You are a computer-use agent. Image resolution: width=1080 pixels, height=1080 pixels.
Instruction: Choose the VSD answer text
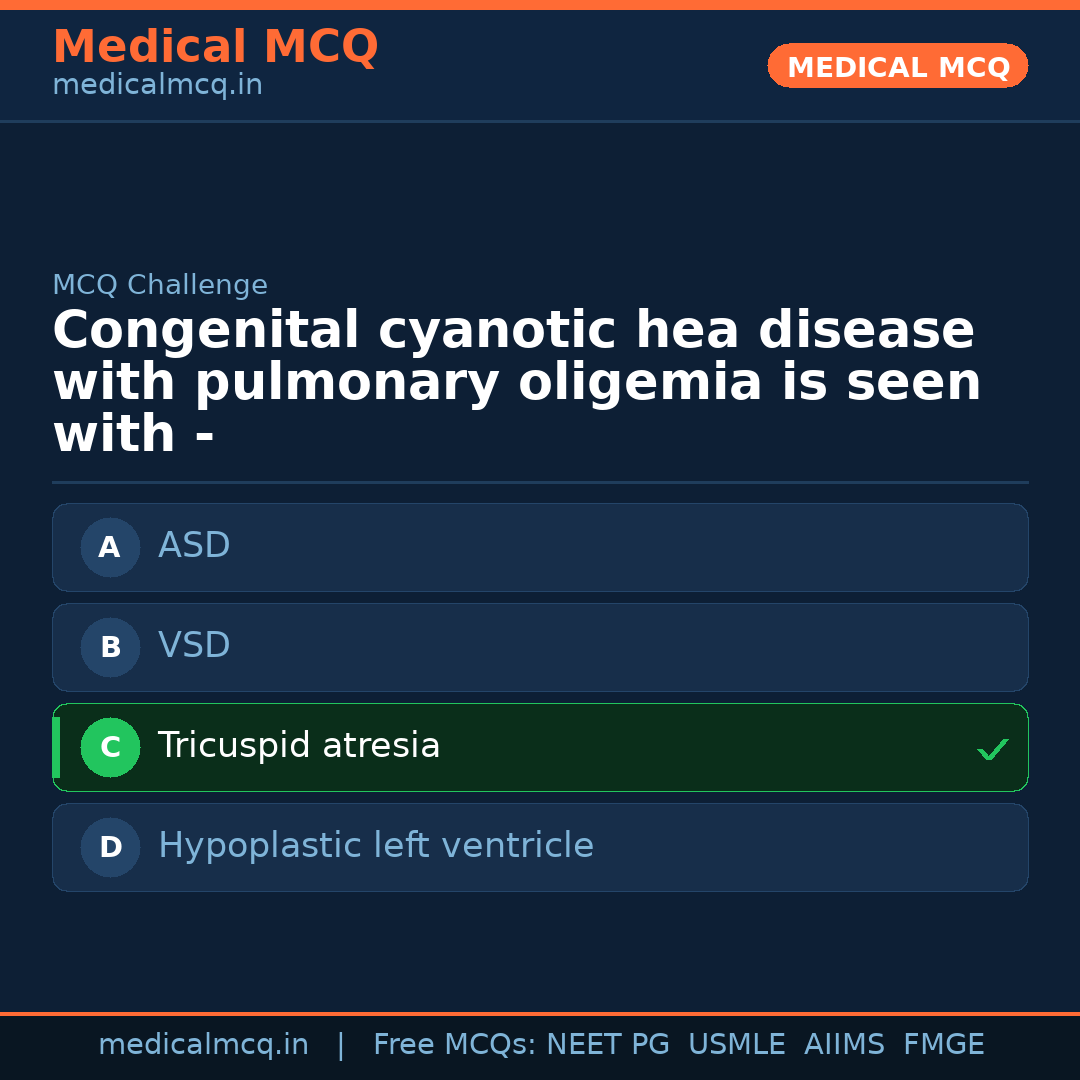[194, 646]
